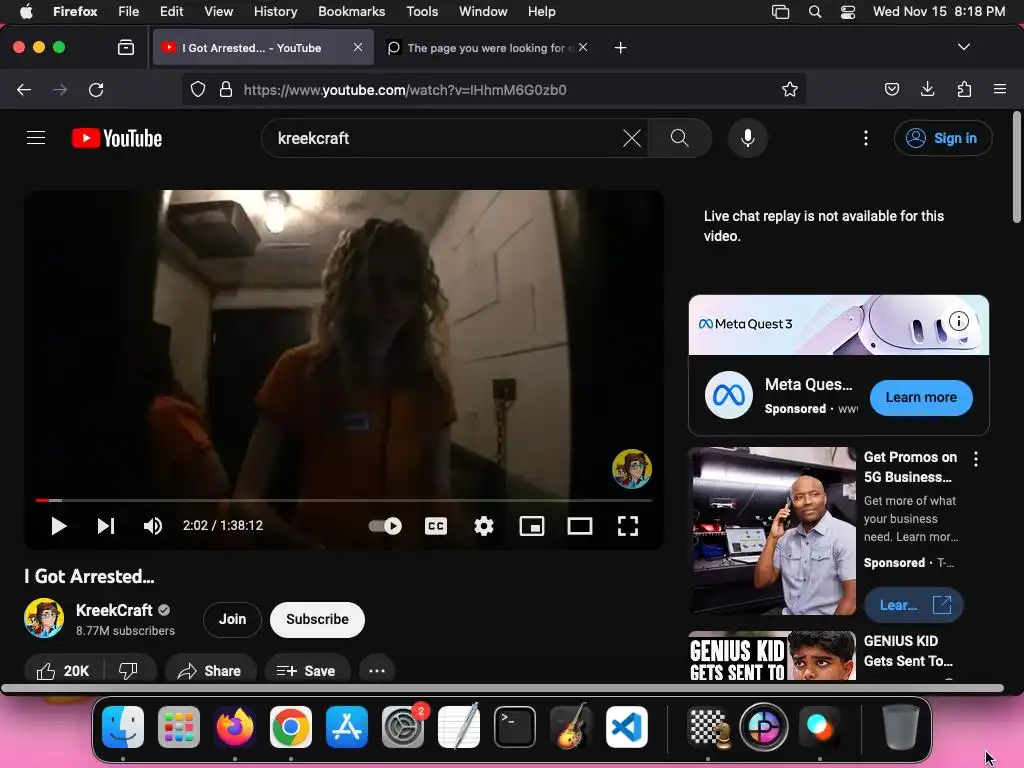The height and width of the screenshot is (768, 1024).
Task: Open GENIUS KID video thumbnail
Action: tap(773, 656)
